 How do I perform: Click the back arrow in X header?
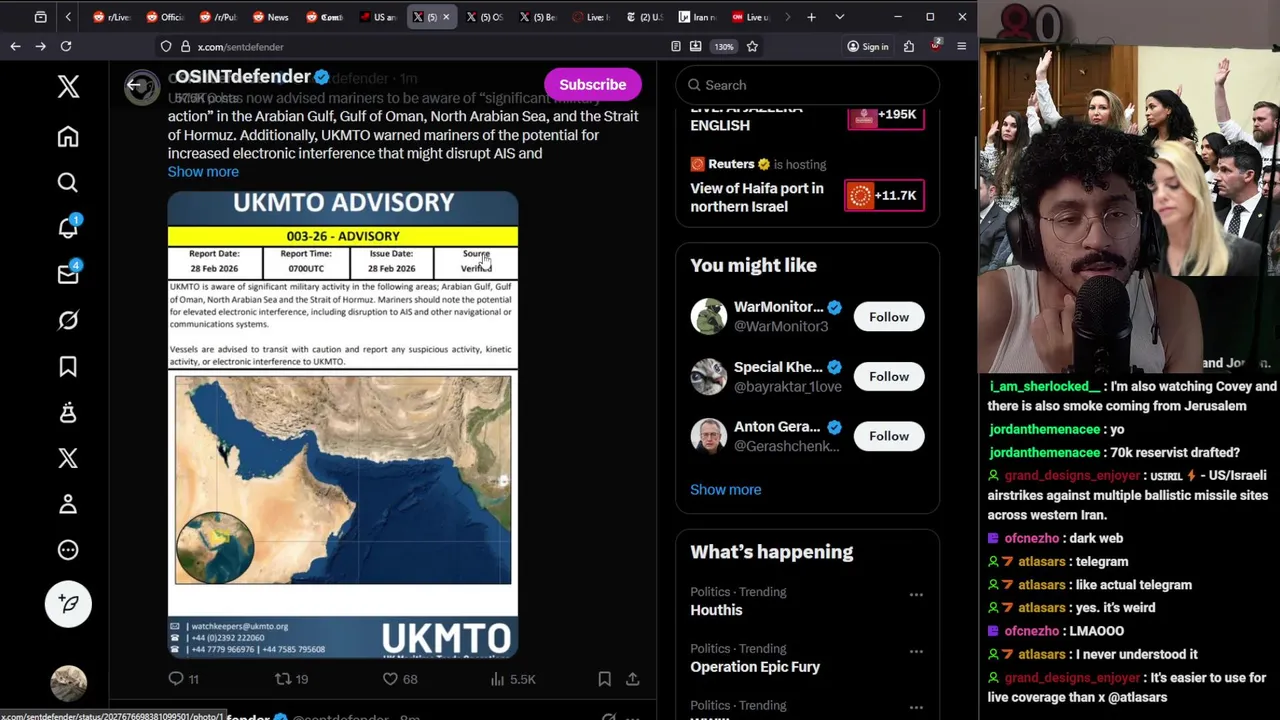(134, 85)
